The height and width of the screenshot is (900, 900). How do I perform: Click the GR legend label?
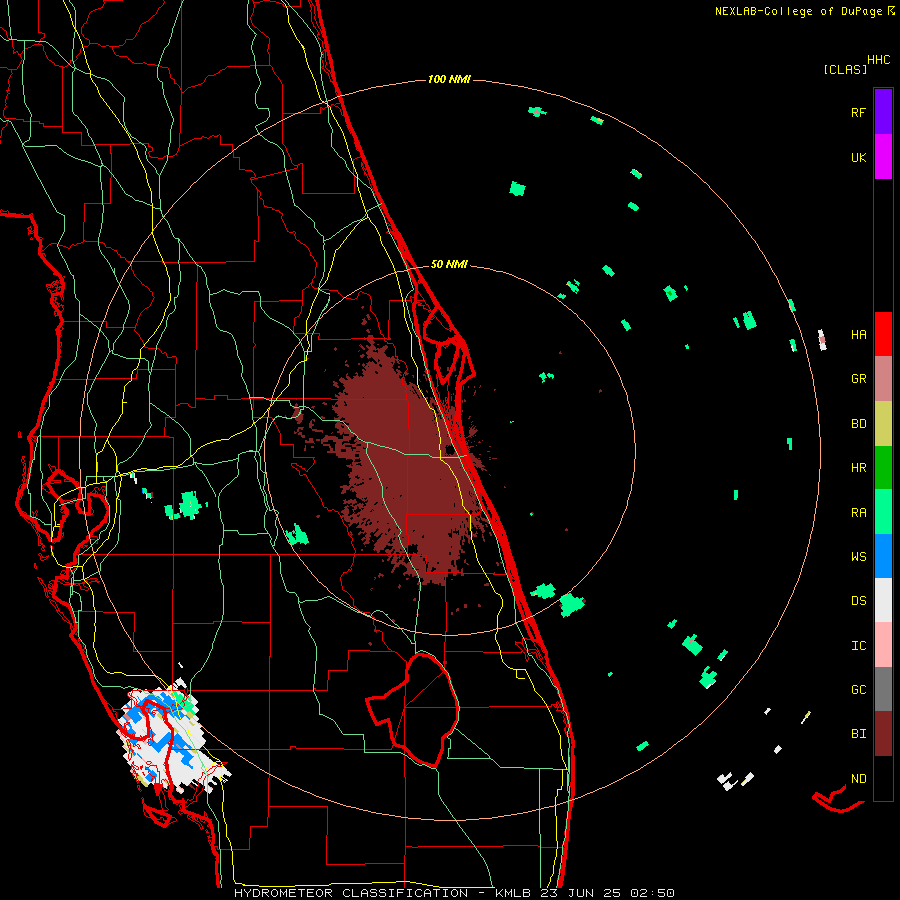point(858,379)
